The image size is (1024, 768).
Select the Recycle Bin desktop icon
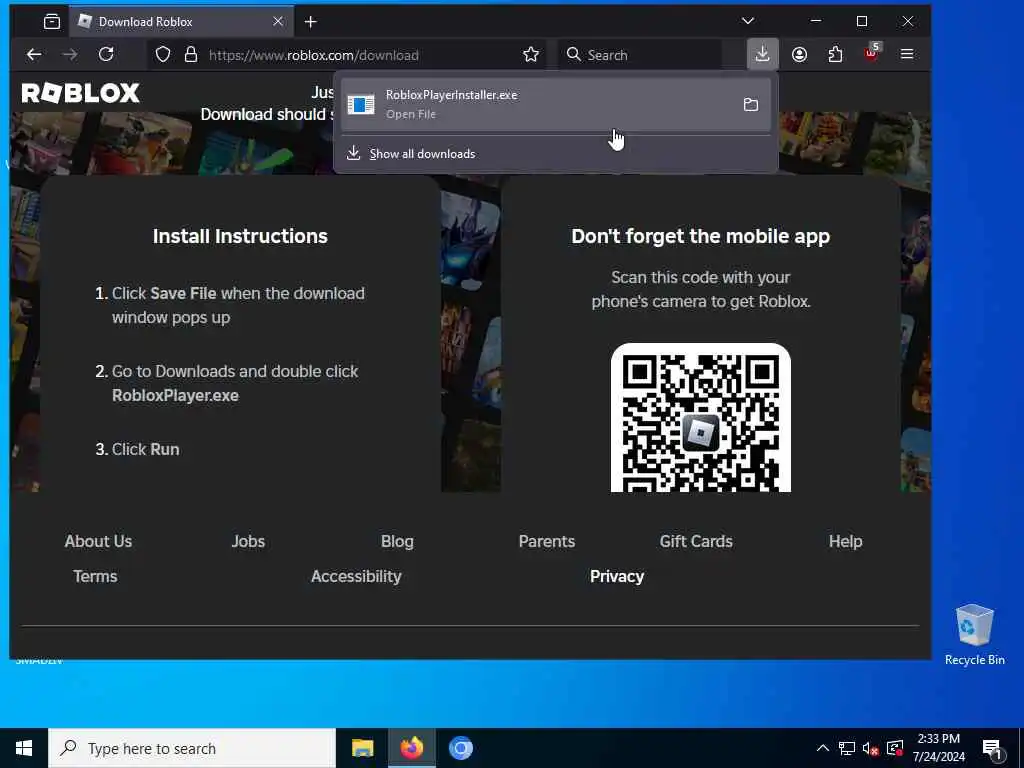[x=974, y=635]
